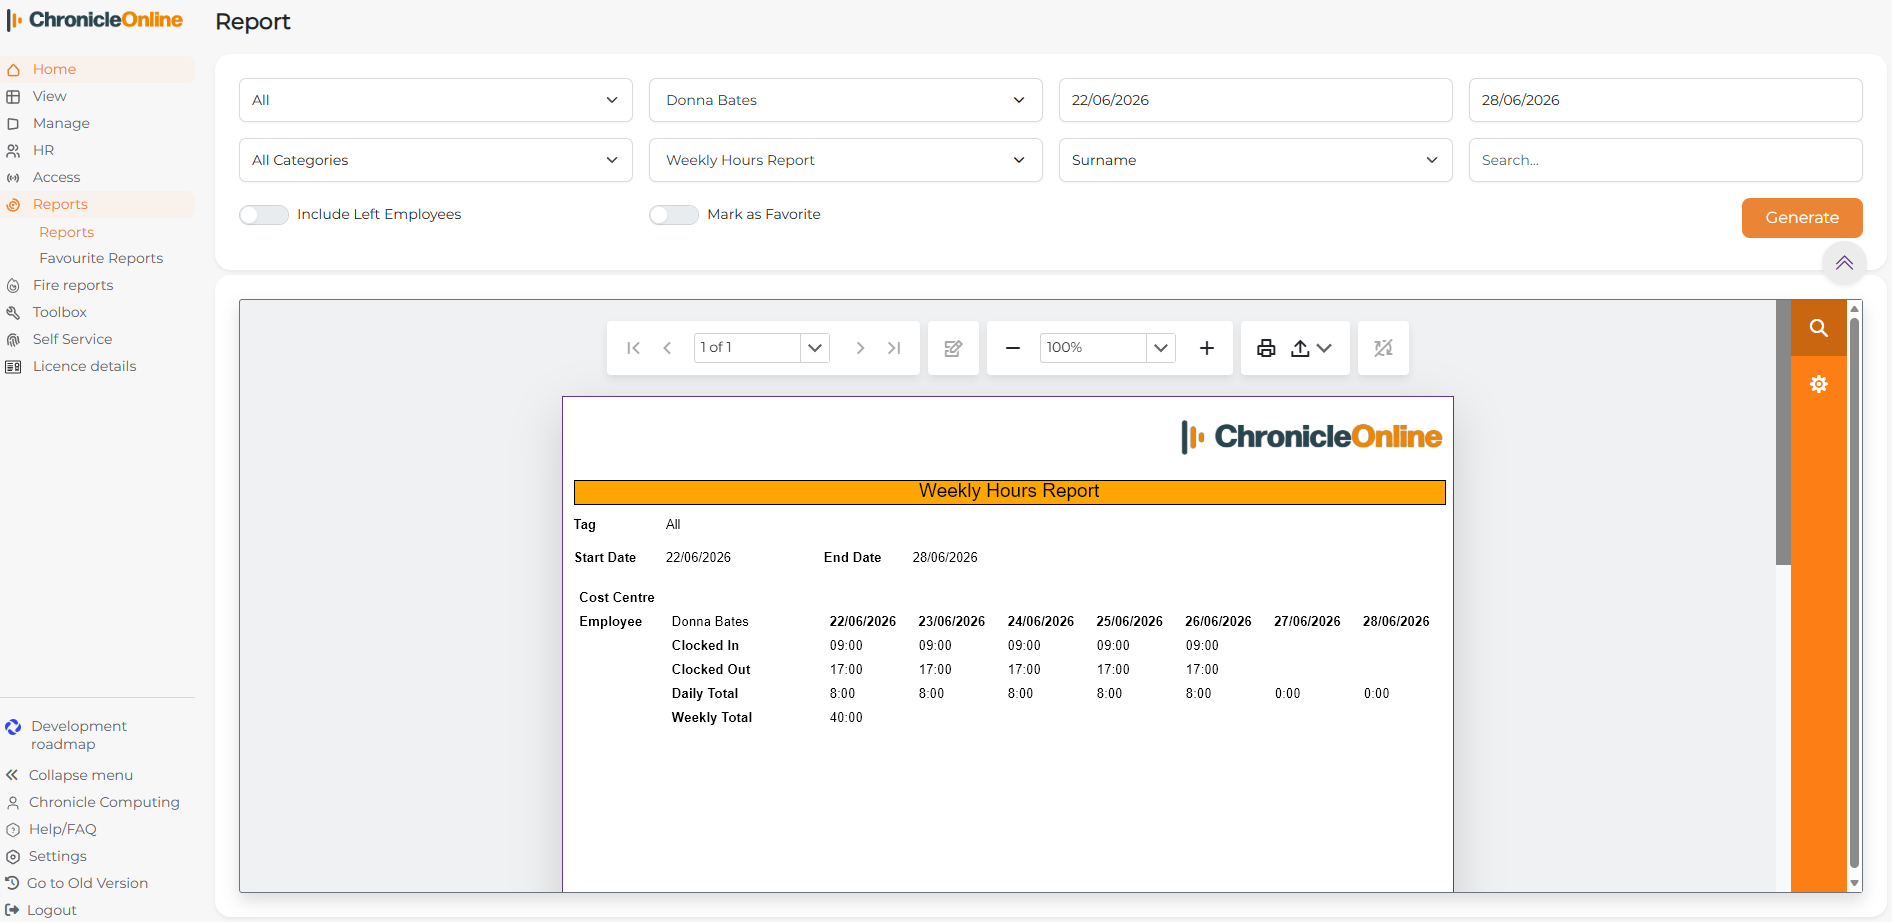1892x922 pixels.
Task: Open the report search panel
Action: pos(1818,328)
